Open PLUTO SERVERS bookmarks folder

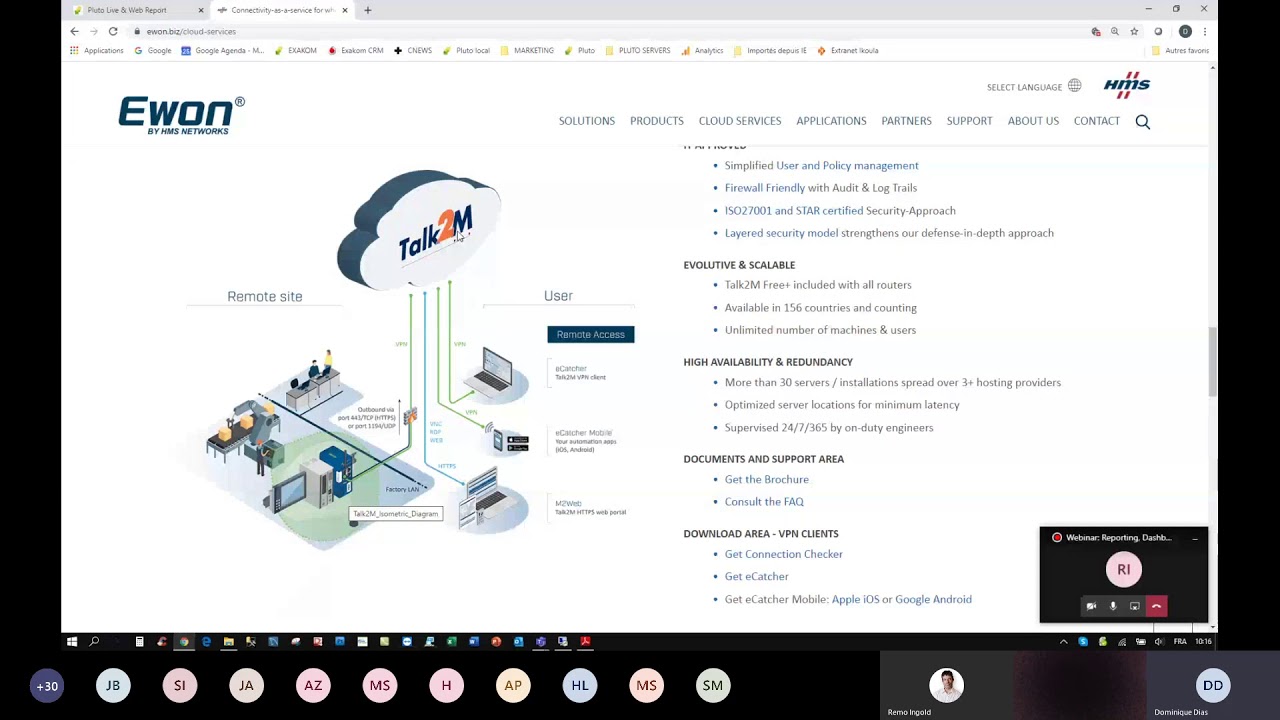click(x=638, y=50)
